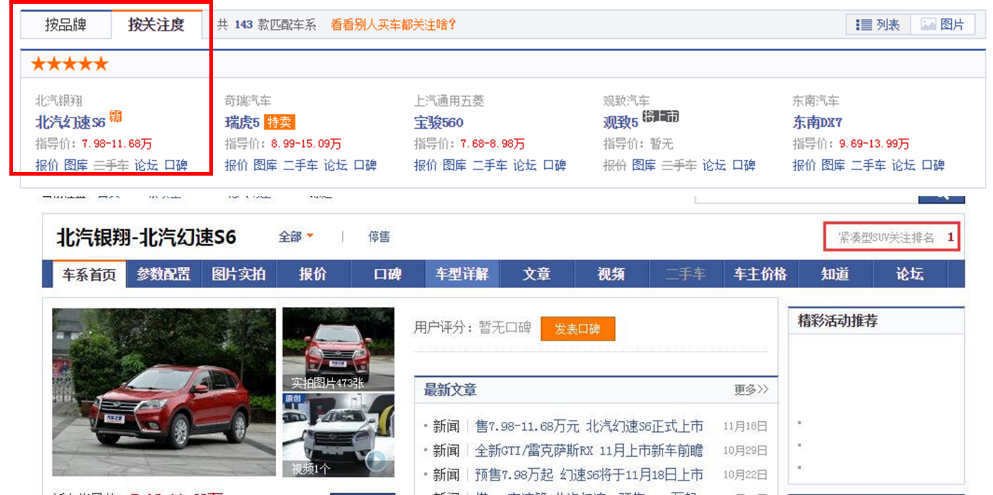Open the 参数配置 nav tab

pos(163,274)
